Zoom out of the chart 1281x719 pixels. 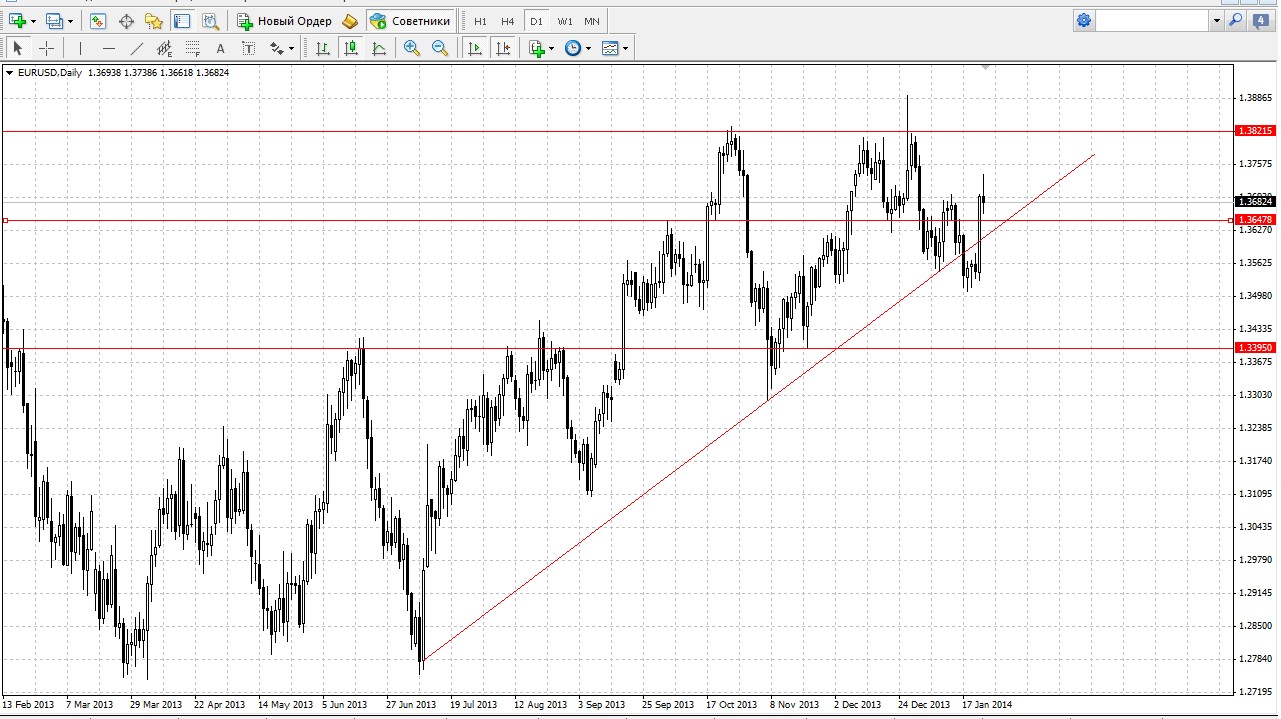[x=440, y=48]
